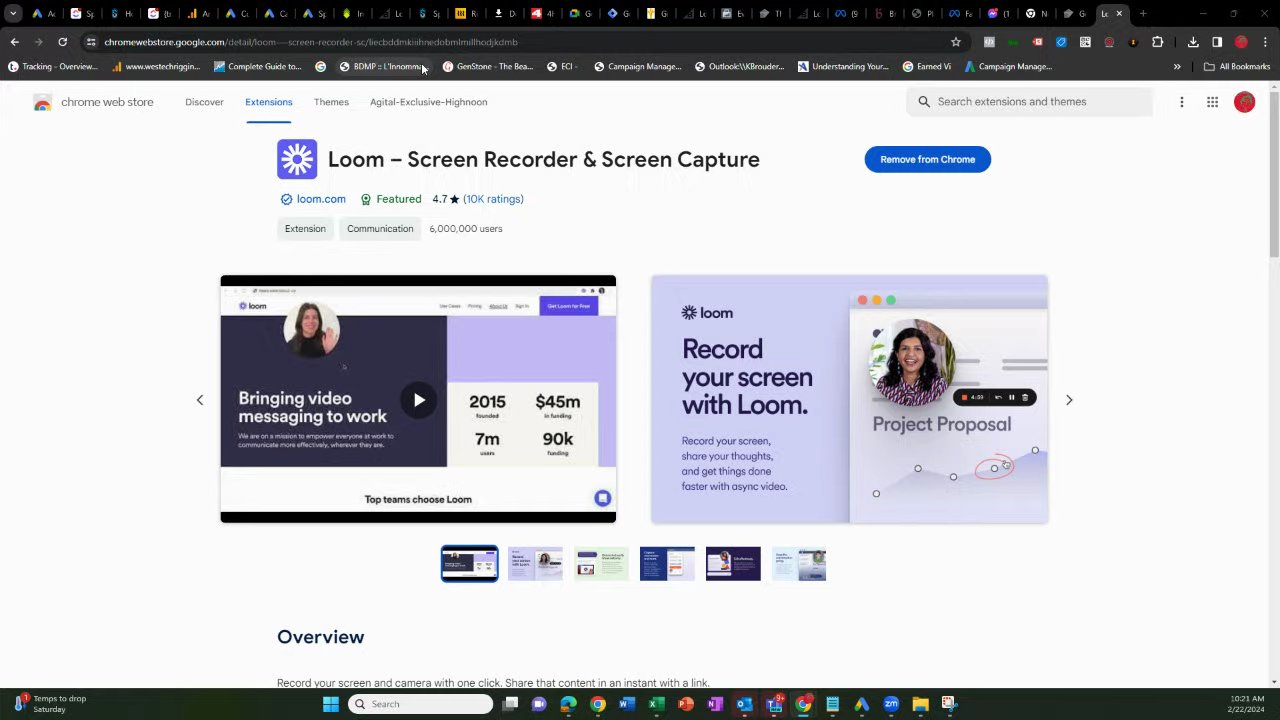Open File Explorer from the taskbar

[920, 704]
